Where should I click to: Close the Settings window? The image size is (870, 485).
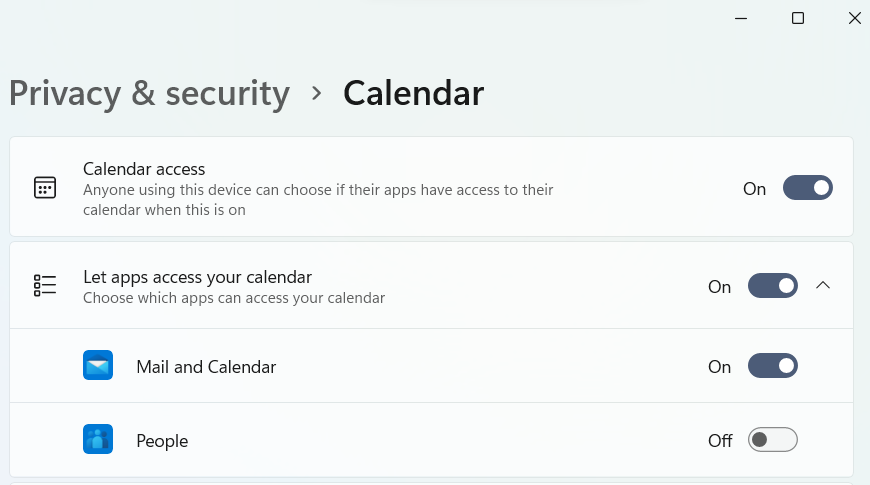(854, 18)
